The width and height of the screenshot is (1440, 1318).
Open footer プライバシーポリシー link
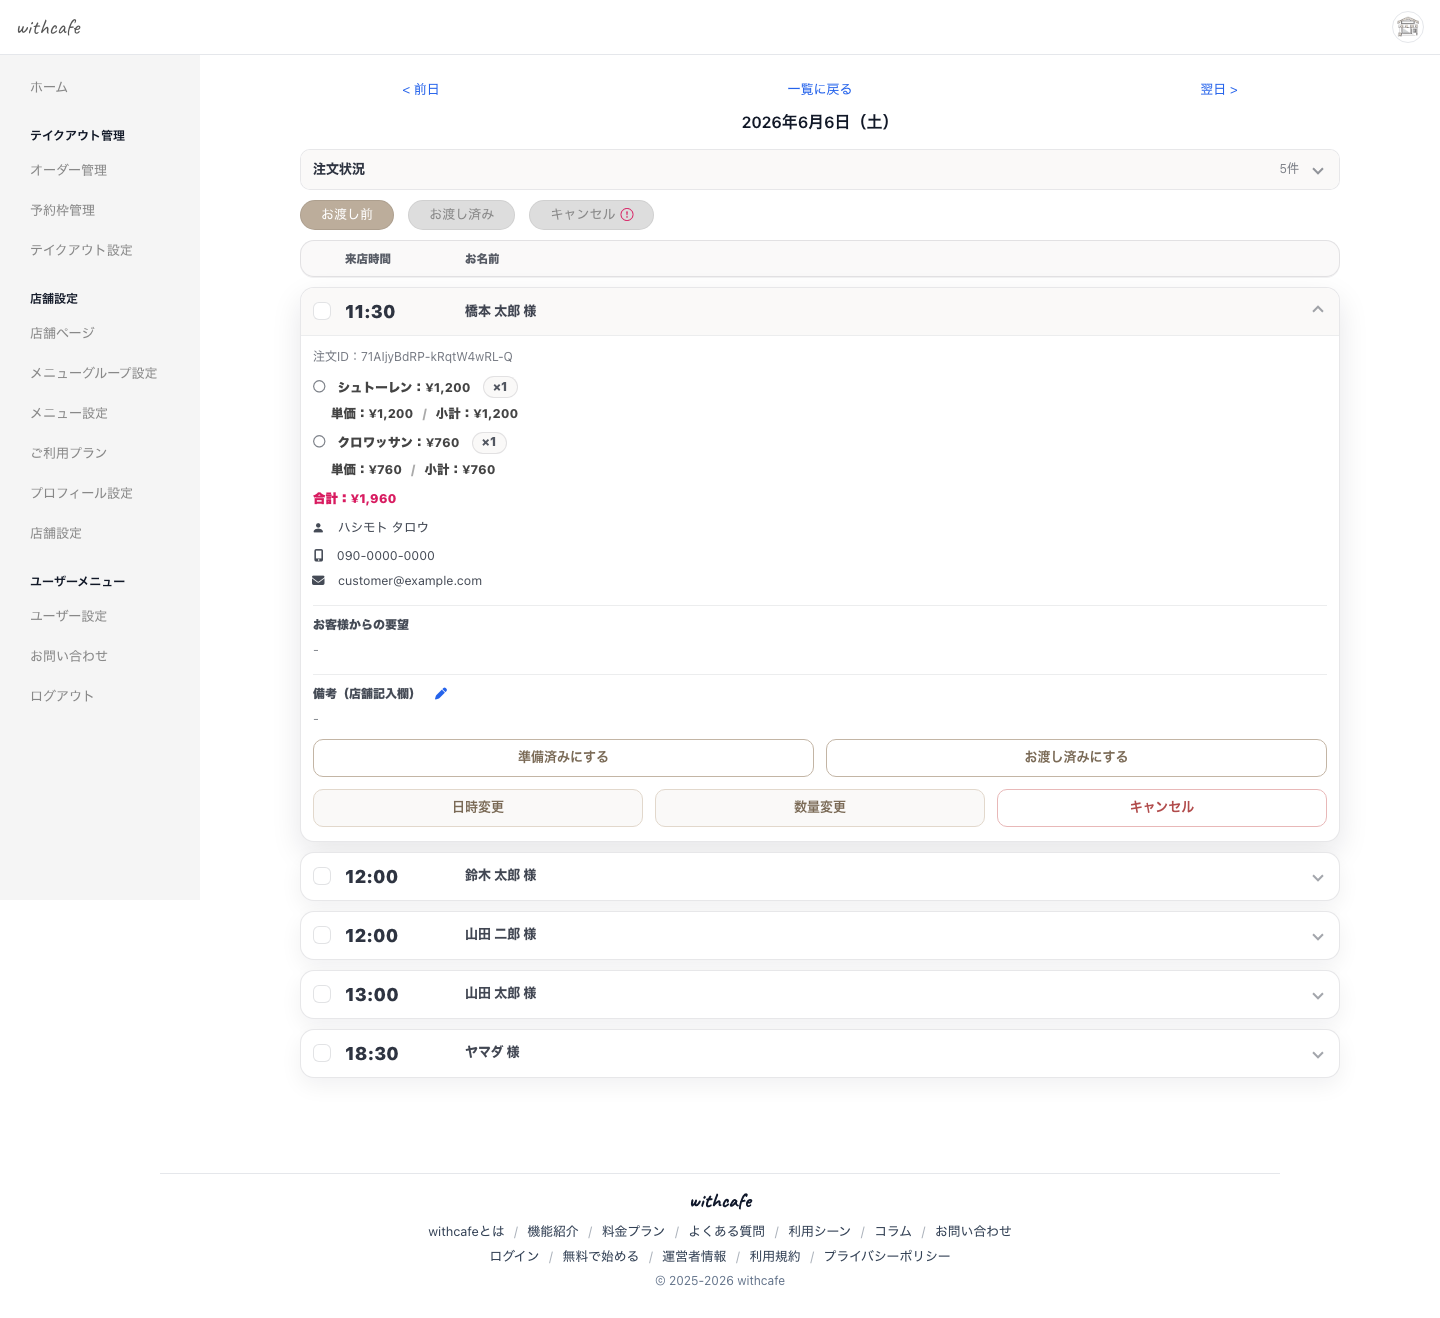click(887, 1256)
